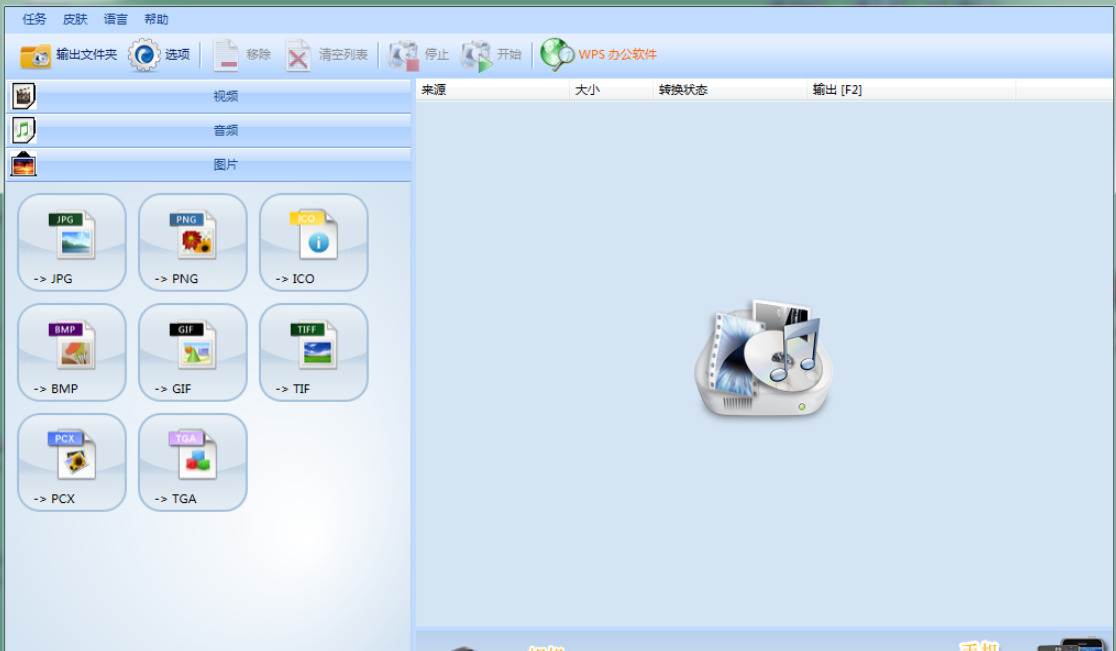Click the 输出文件夹 label

pyautogui.click(x=86, y=54)
